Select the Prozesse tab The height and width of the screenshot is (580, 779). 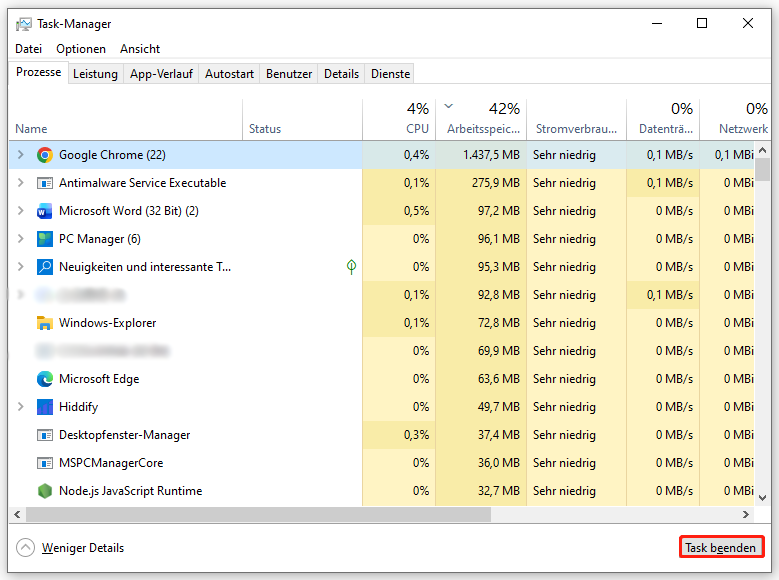pos(38,72)
